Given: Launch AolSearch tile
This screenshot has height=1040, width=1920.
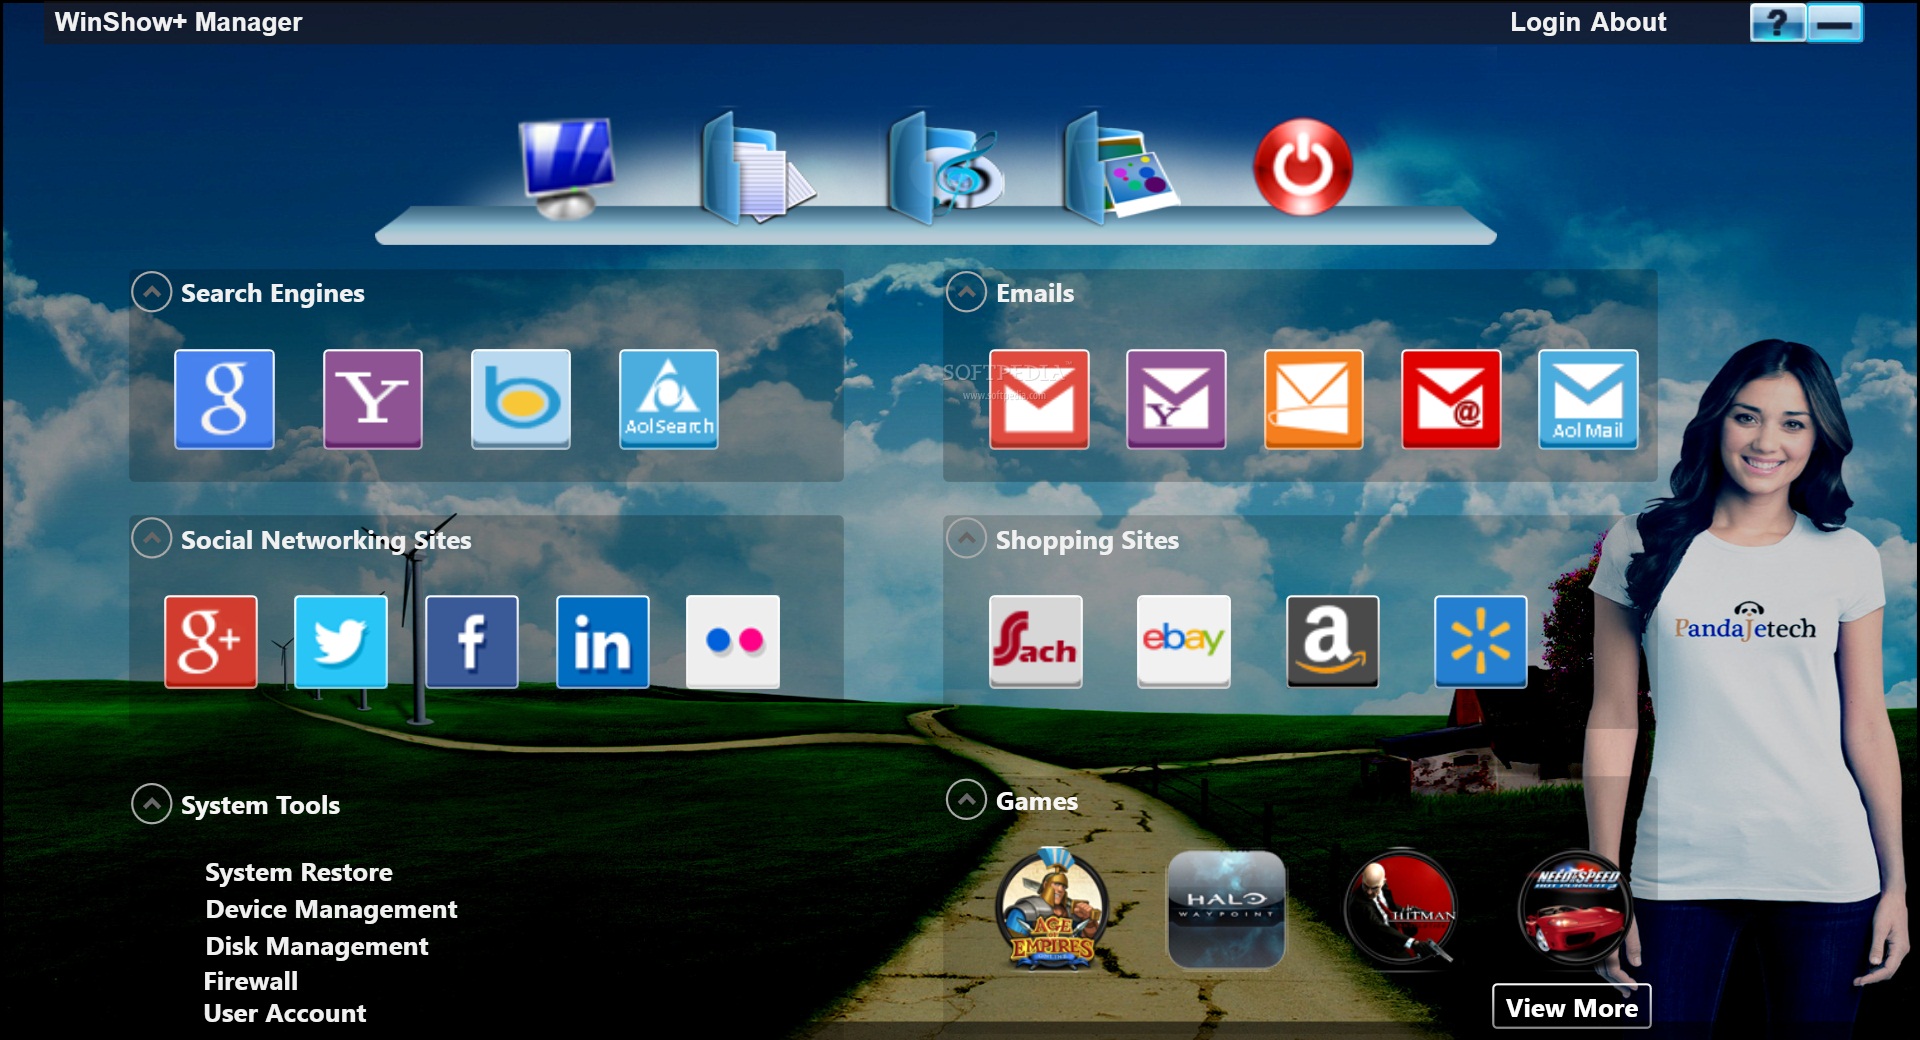Looking at the screenshot, I should click(x=668, y=399).
